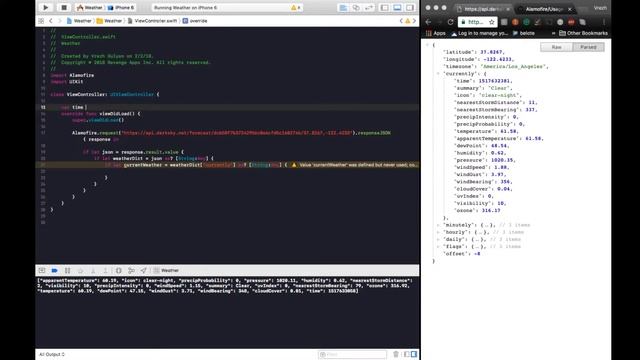Click browser back arrow
Image resolution: width=640 pixels, height=360 pixels.
pyautogui.click(x=428, y=22)
